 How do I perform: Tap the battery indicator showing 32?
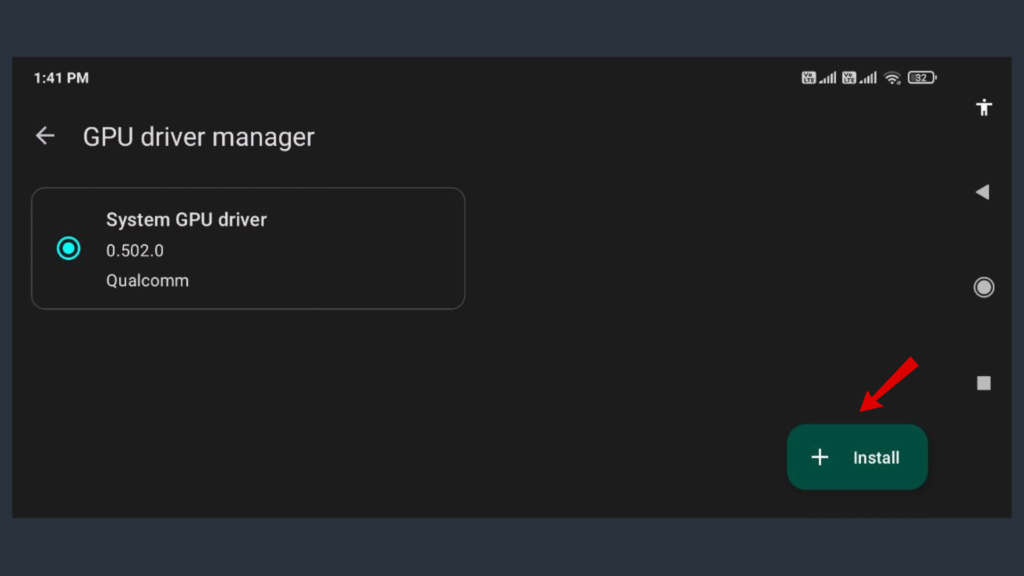(920, 77)
